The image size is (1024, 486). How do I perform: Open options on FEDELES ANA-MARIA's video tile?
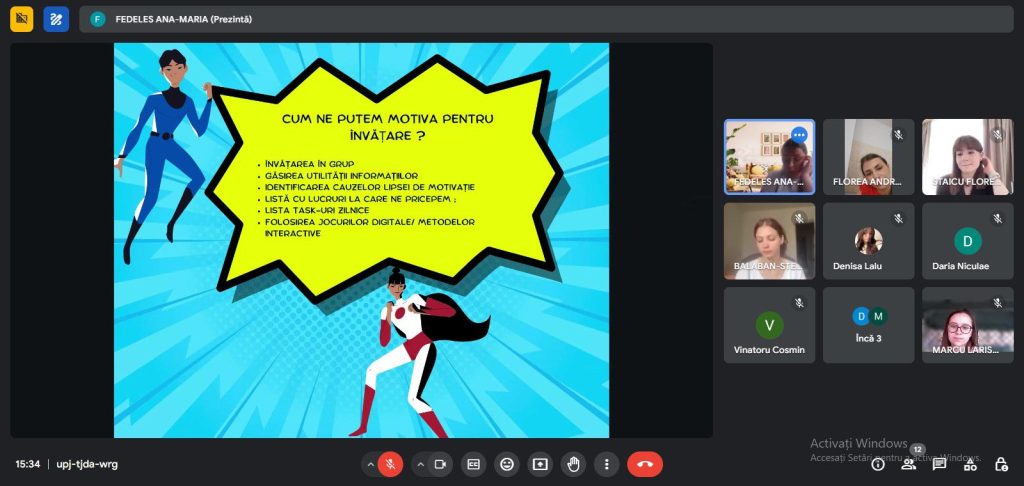799,135
